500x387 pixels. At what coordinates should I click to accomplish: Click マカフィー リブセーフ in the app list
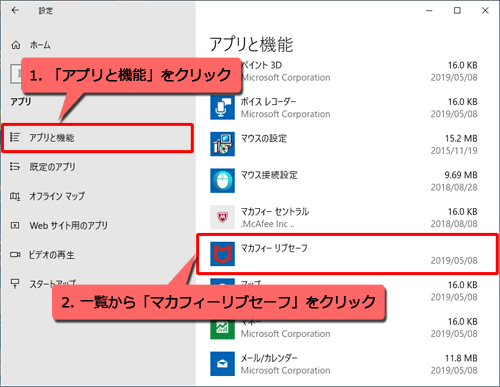tap(347, 254)
